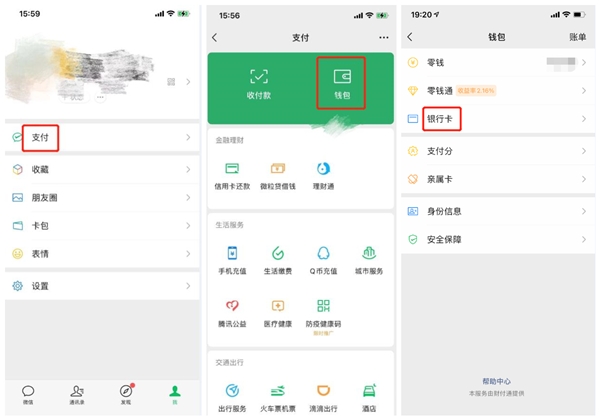Tap the 设置 gear icon
The width and height of the screenshot is (600, 420).
pyautogui.click(x=18, y=286)
